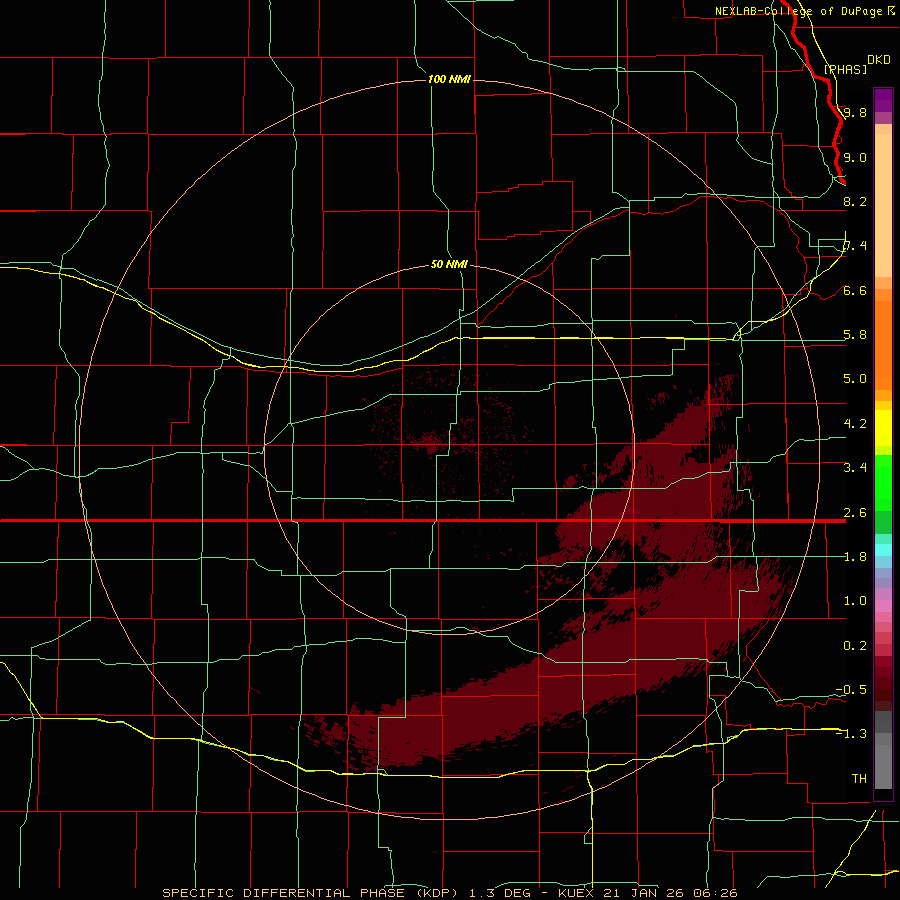900x900 pixels.
Task: Click the [PHAS] label above the legend
Action: [x=845, y=69]
